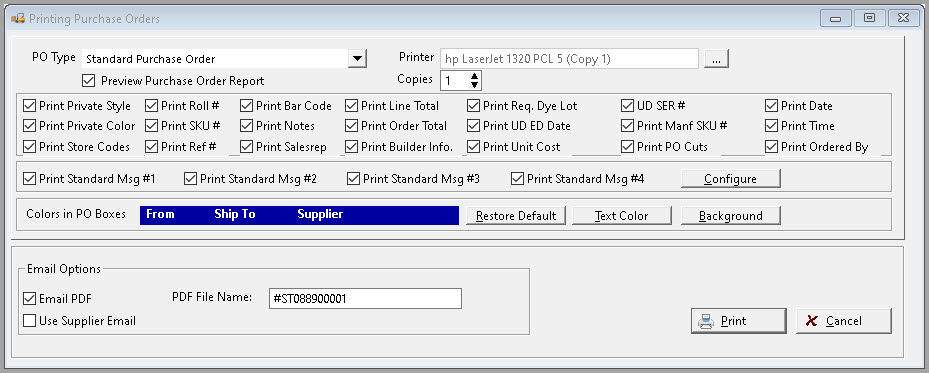The image size is (929, 373).
Task: Toggle Print Notes checkbox
Action: pos(246,126)
